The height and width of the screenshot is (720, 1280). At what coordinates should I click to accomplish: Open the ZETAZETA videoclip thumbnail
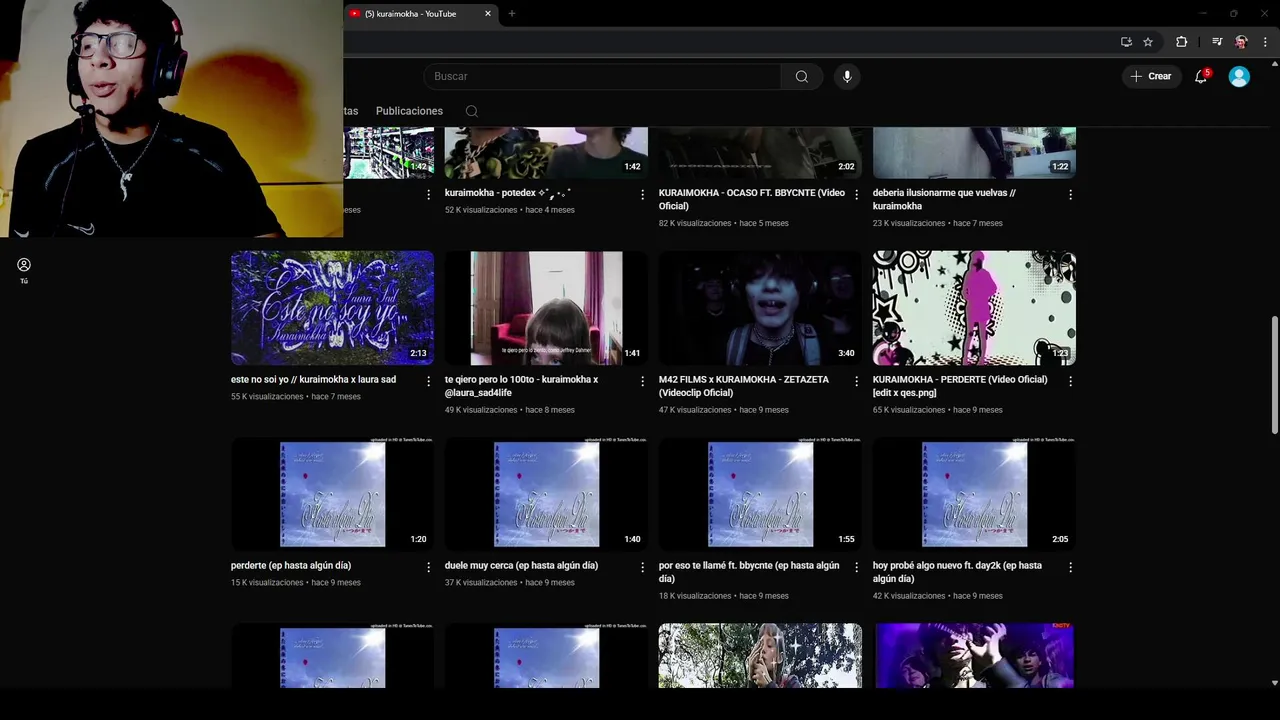pos(760,308)
